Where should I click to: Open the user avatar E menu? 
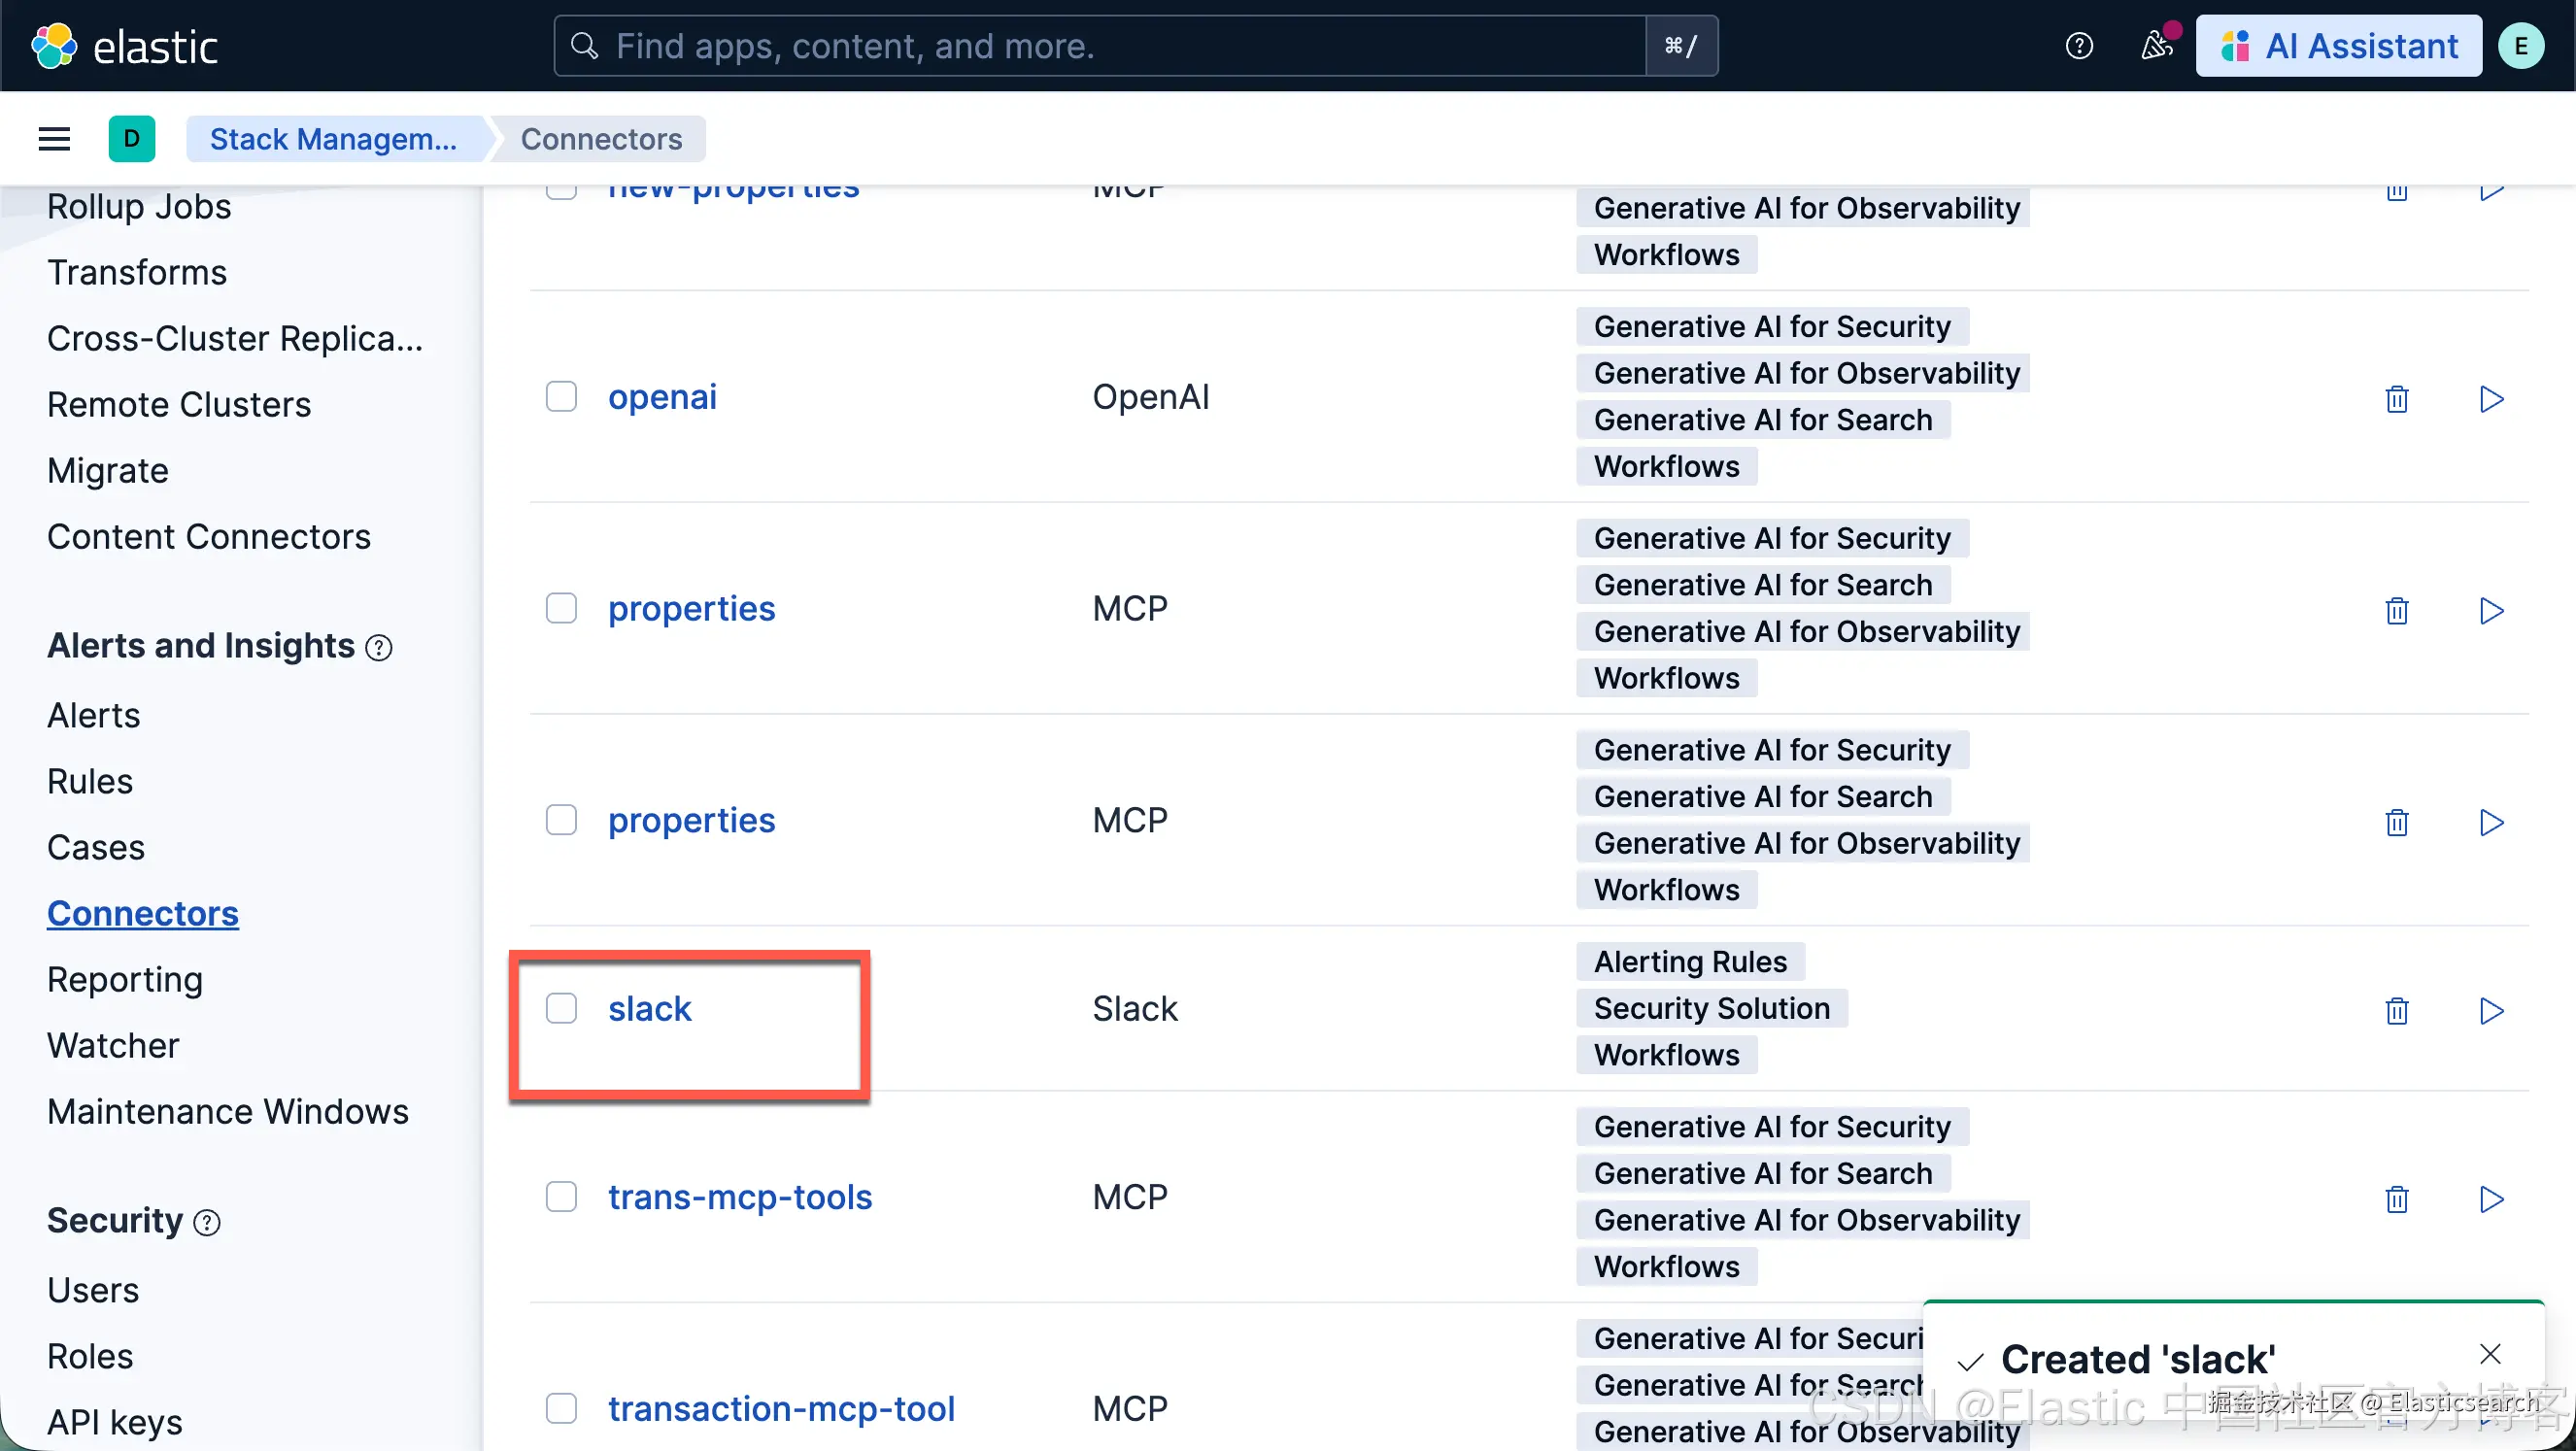(2521, 46)
